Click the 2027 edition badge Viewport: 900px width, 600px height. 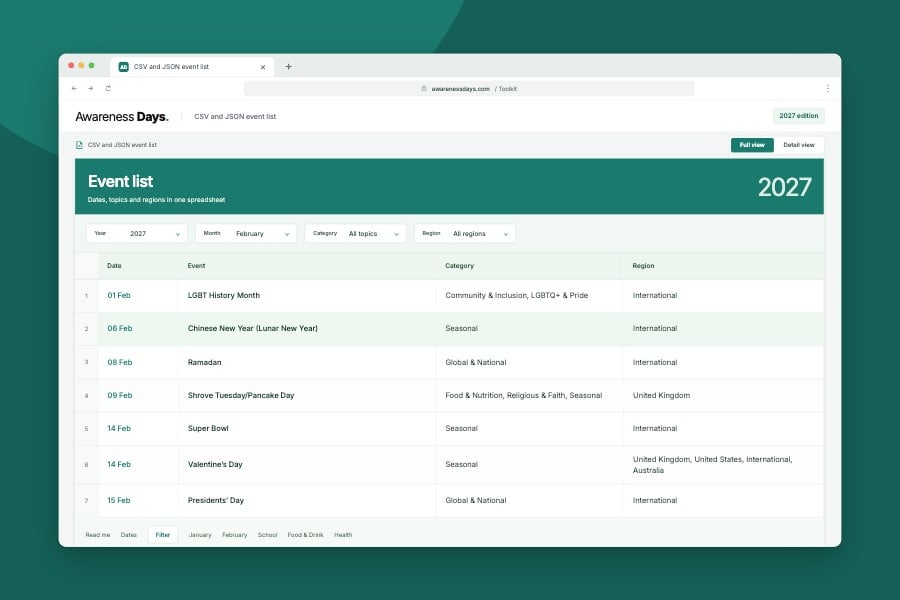(798, 116)
